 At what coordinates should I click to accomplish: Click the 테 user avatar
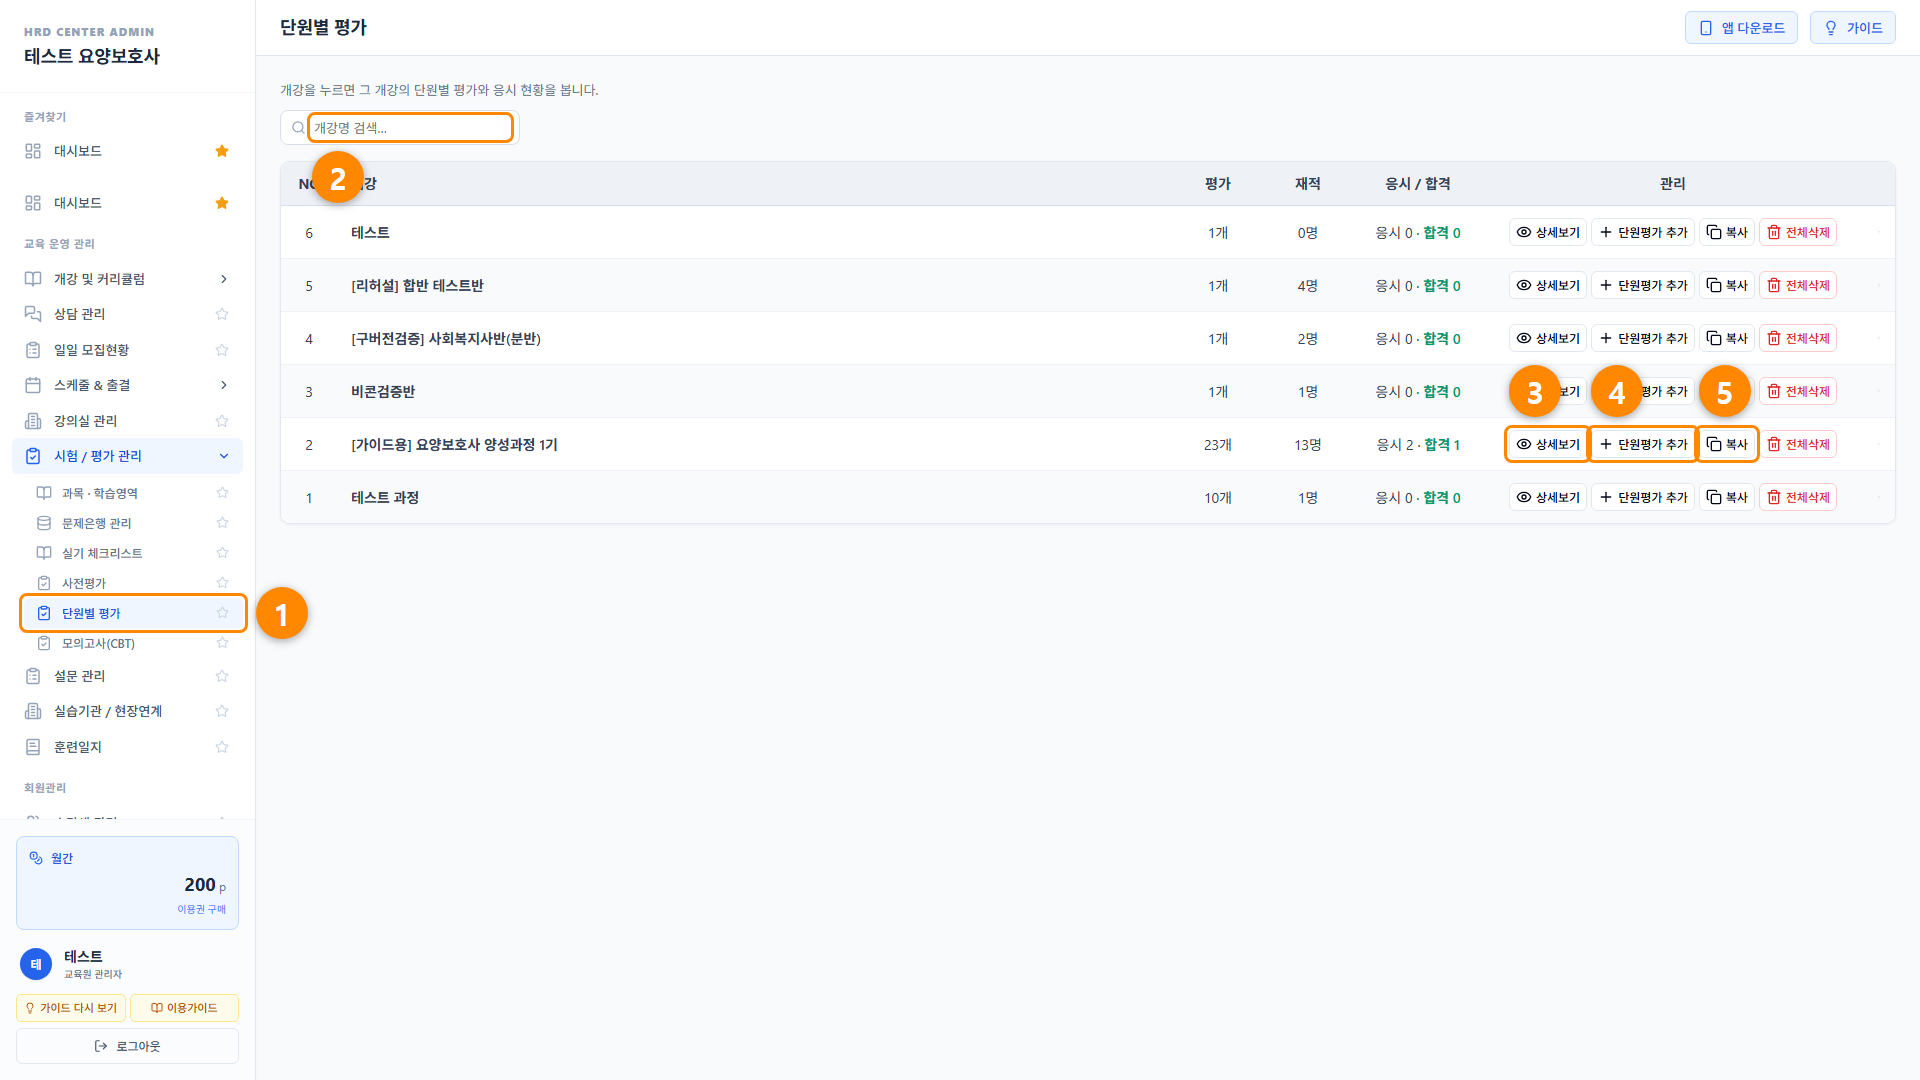[36, 964]
